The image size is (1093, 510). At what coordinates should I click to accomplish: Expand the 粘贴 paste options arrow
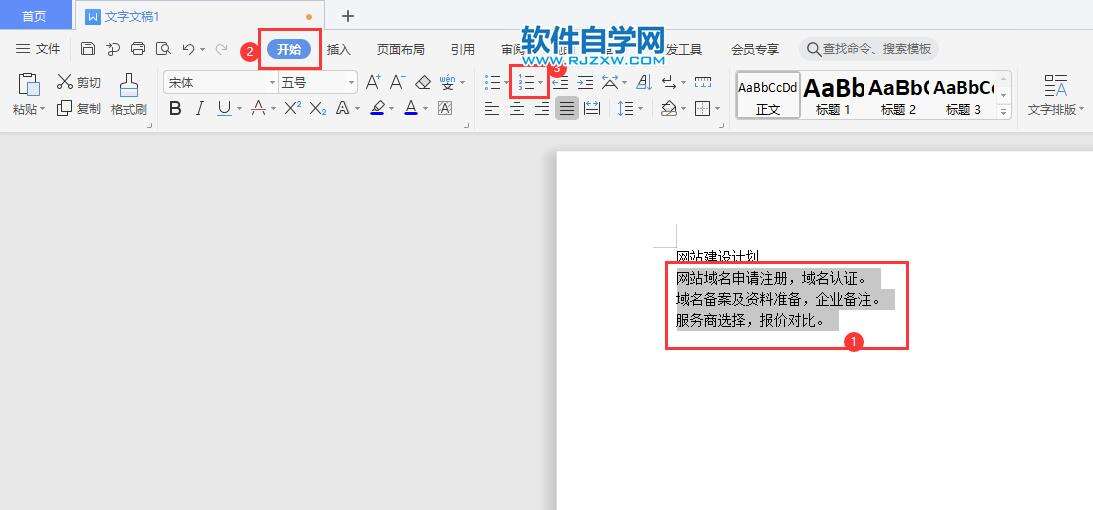[43, 109]
